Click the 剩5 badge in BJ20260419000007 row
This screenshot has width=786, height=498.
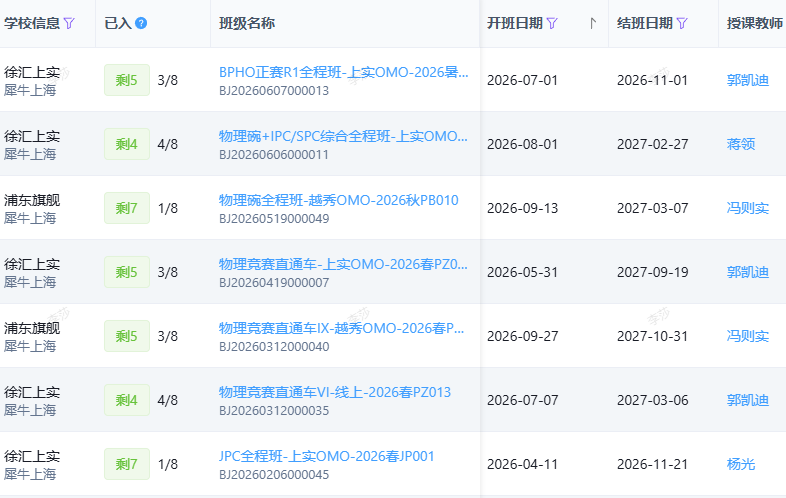point(127,272)
